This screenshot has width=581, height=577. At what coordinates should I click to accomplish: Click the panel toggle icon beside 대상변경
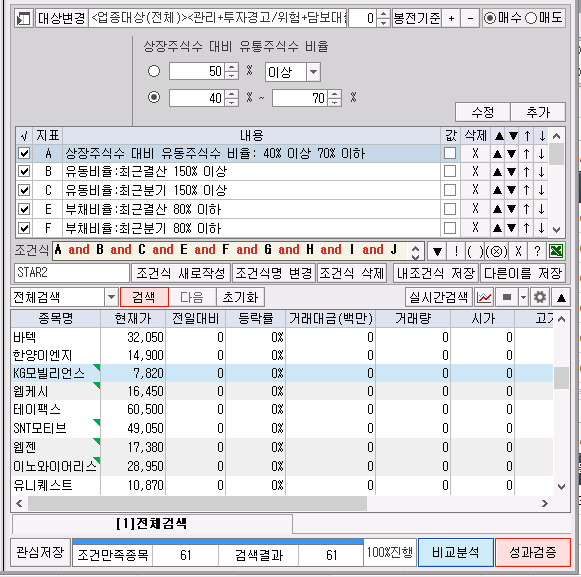pos(24,18)
